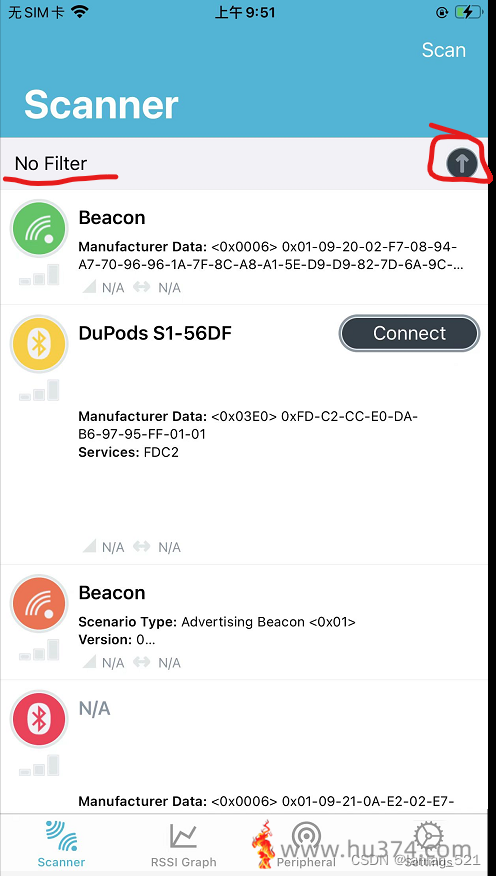
Task: Tap the red N/A Bluetooth icon
Action: click(x=39, y=719)
